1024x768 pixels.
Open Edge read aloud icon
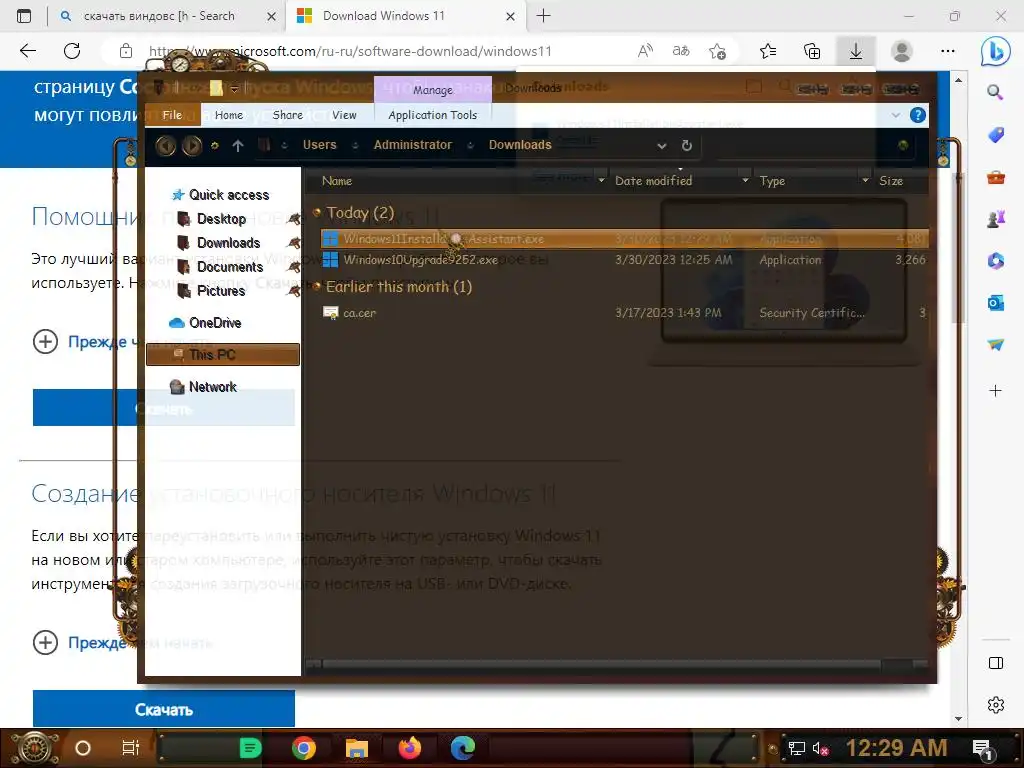[x=645, y=51]
